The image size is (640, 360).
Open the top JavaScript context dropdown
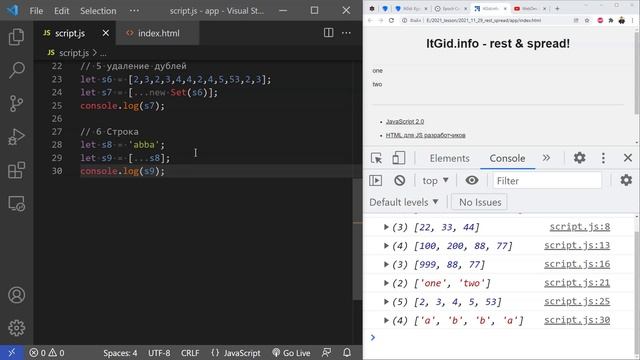click(x=435, y=180)
